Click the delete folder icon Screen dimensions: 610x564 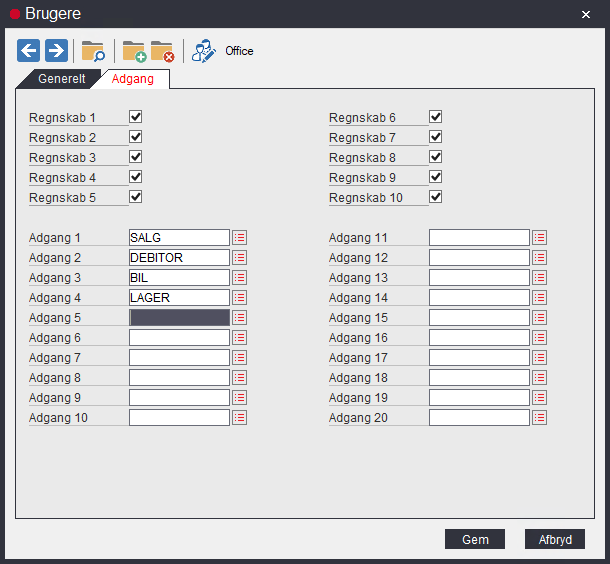pos(163,51)
